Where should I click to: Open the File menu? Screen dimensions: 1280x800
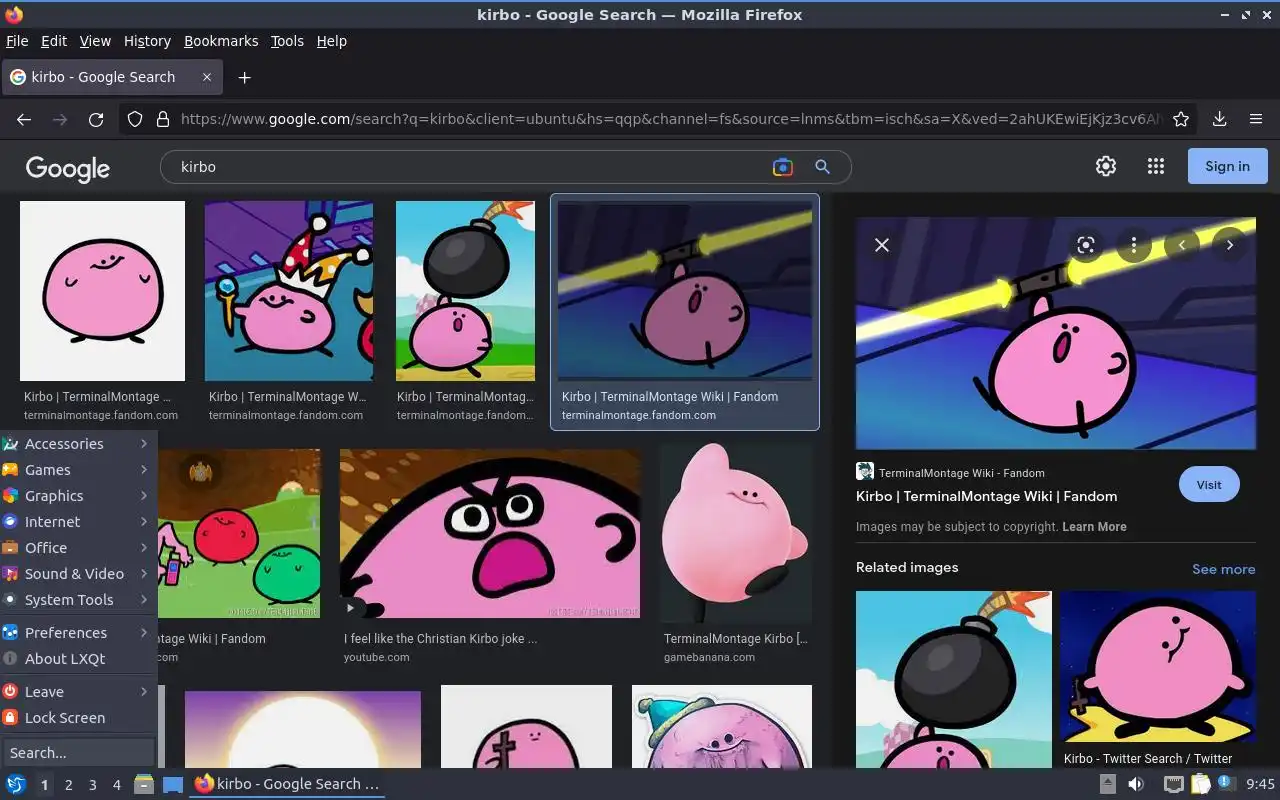pos(17,41)
